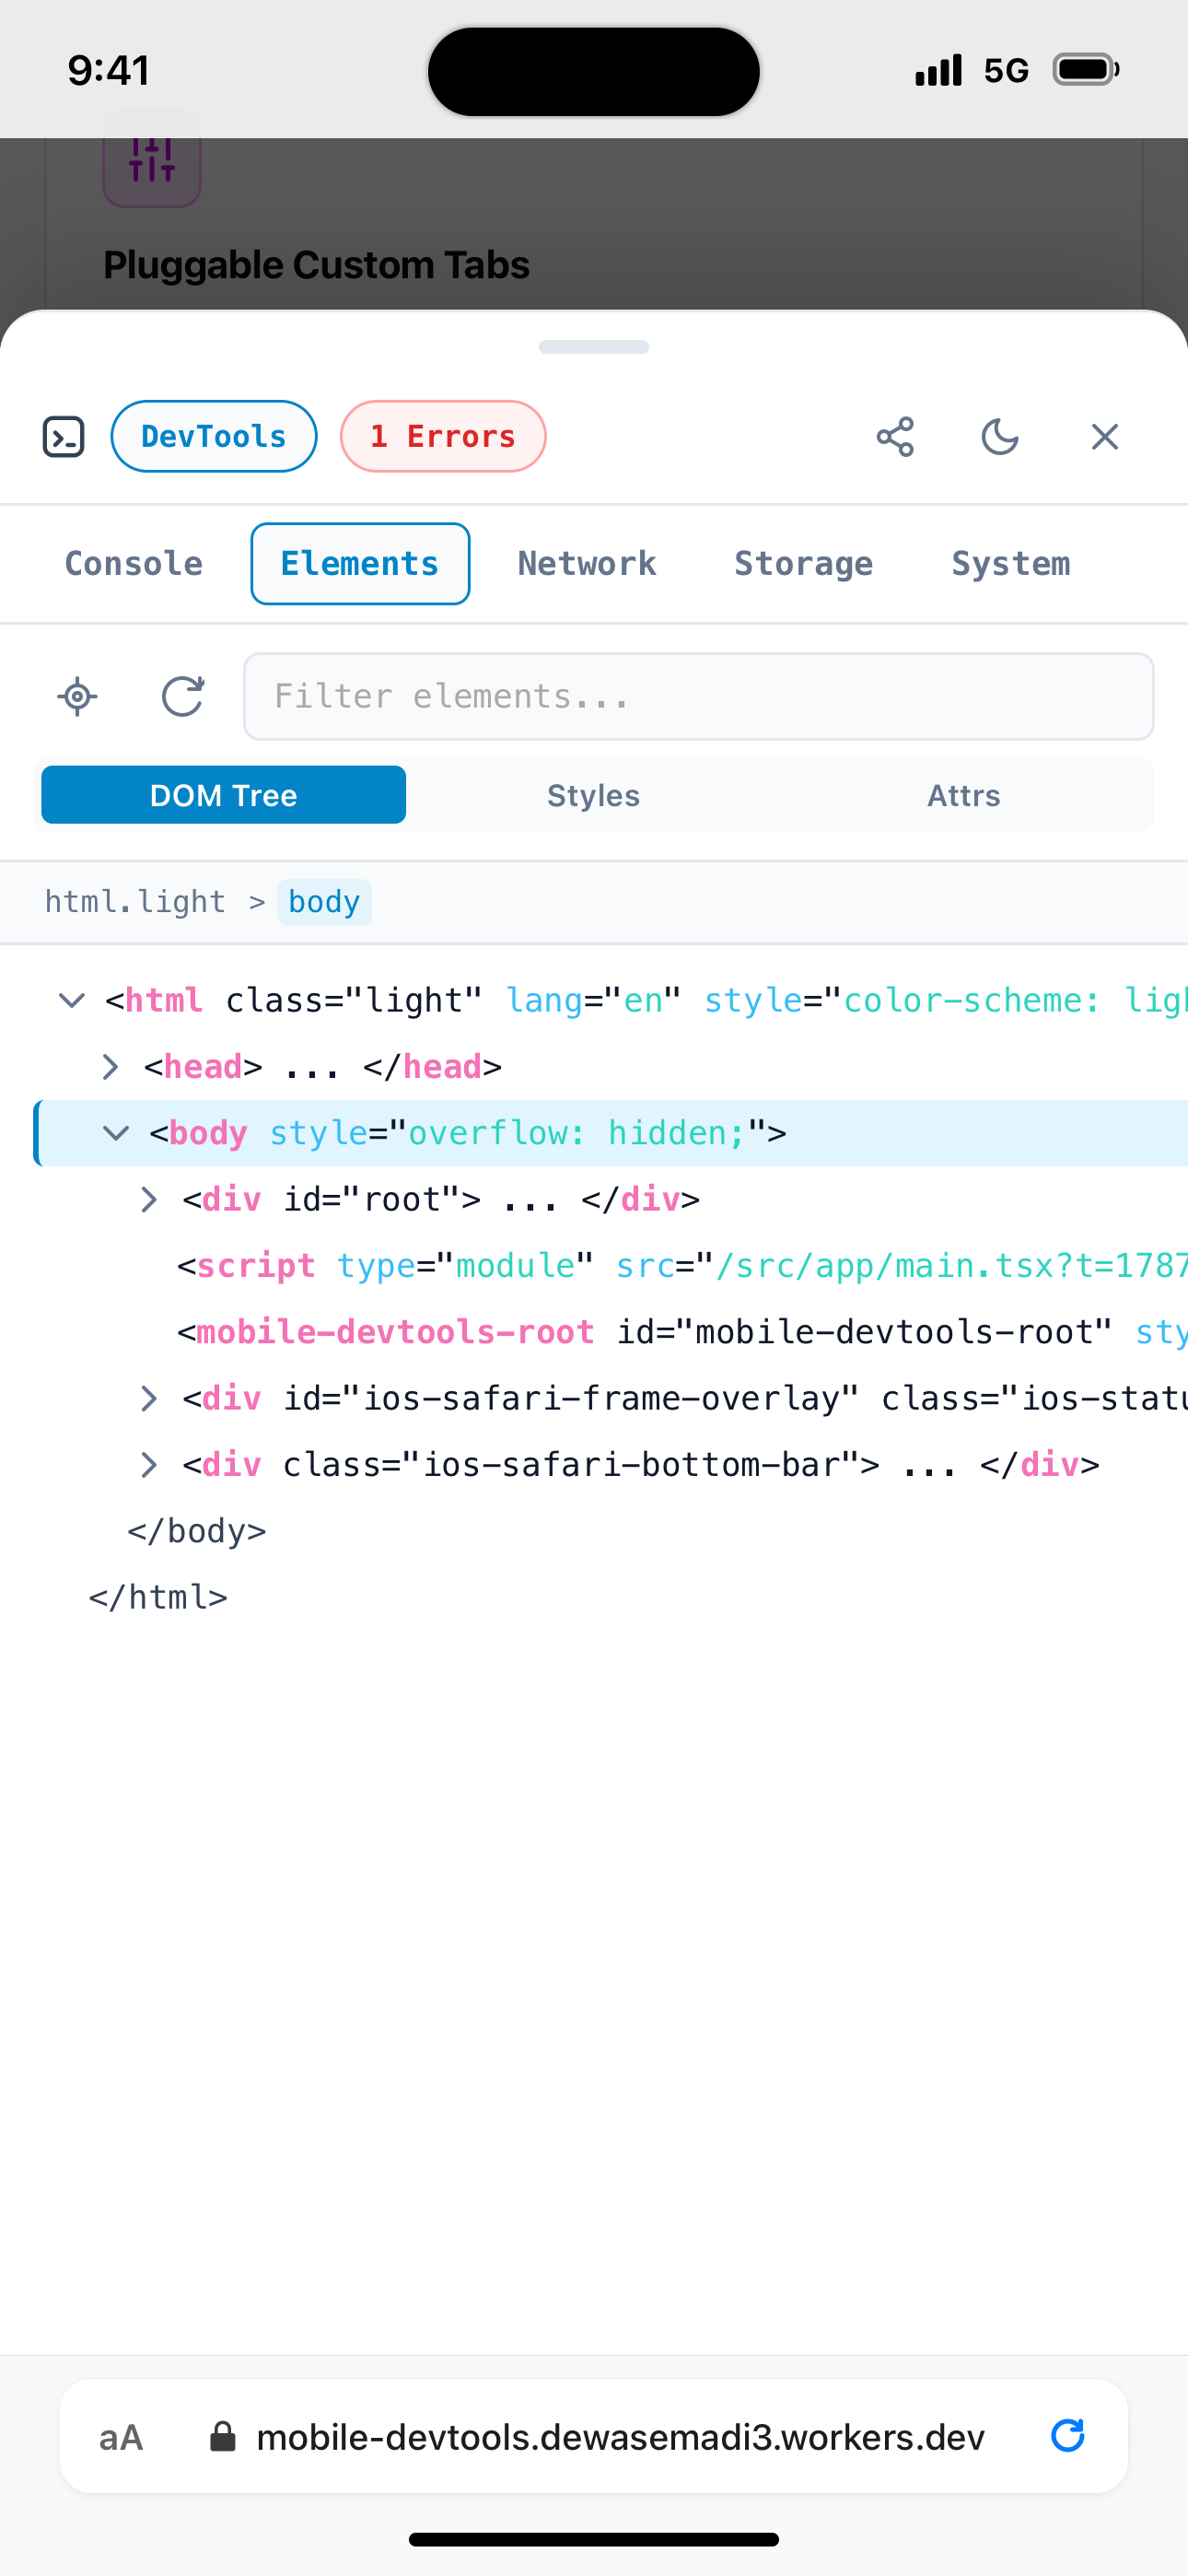Click the DevTools pill button
1188x2576 pixels.
coord(214,436)
